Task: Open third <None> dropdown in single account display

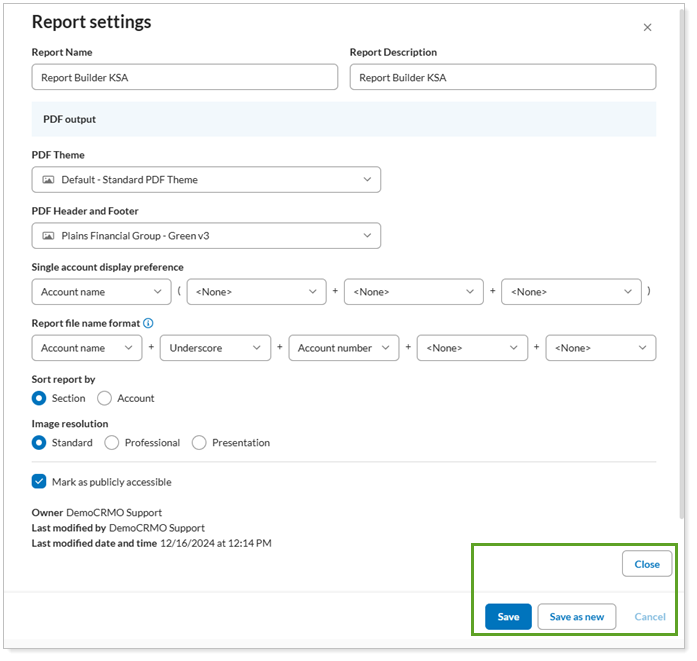Action: tap(571, 292)
